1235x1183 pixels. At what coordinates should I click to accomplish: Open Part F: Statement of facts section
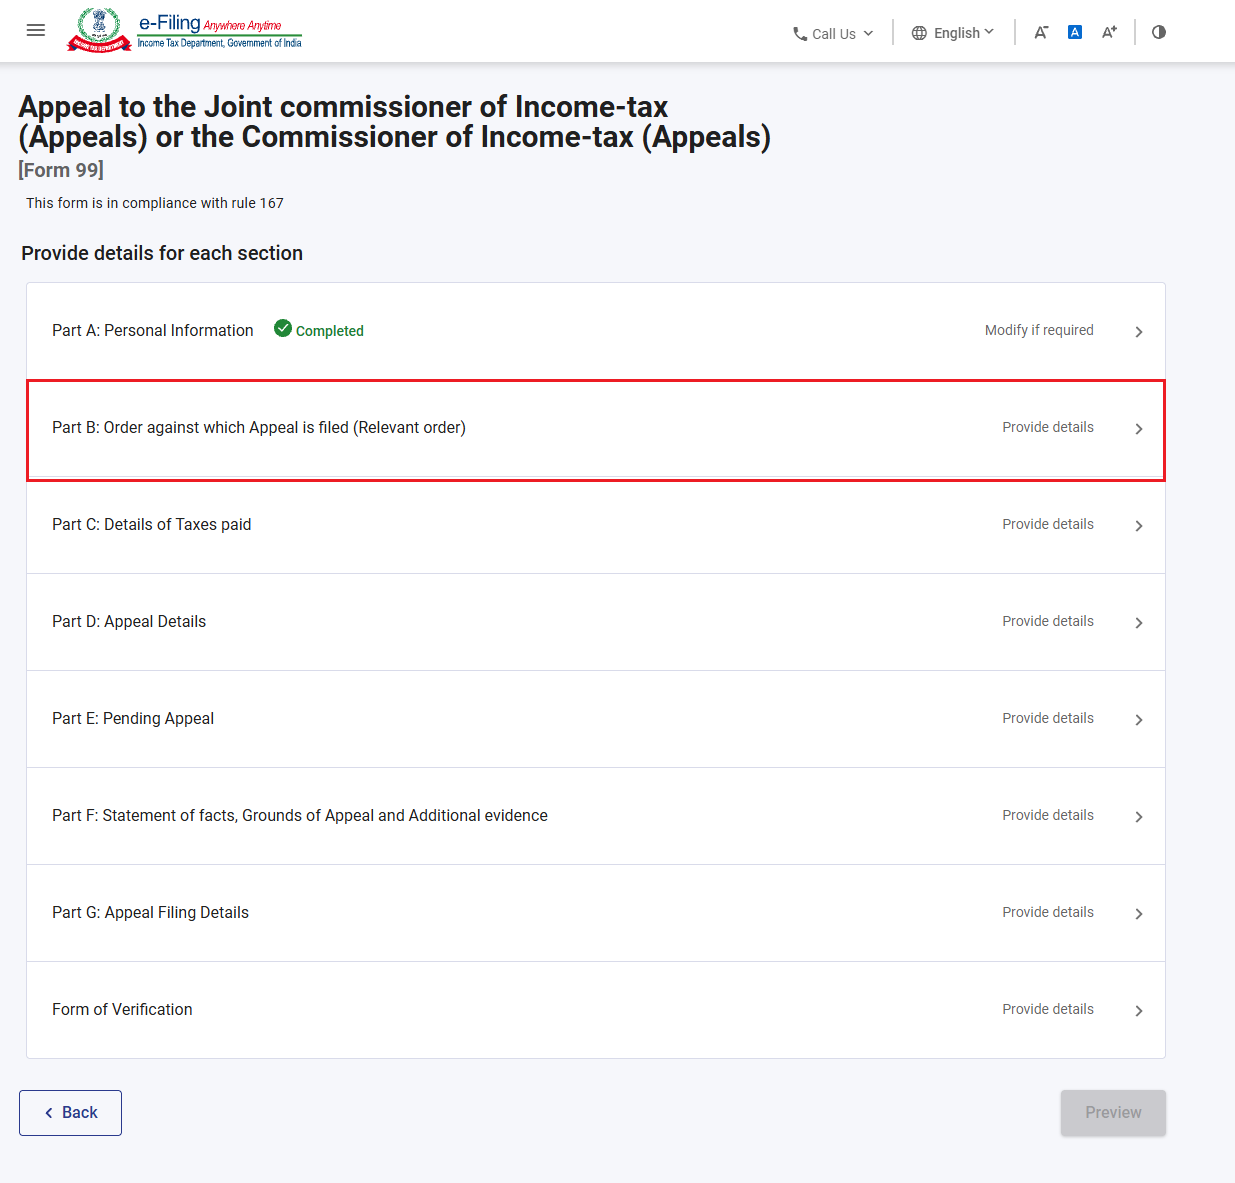coord(596,816)
